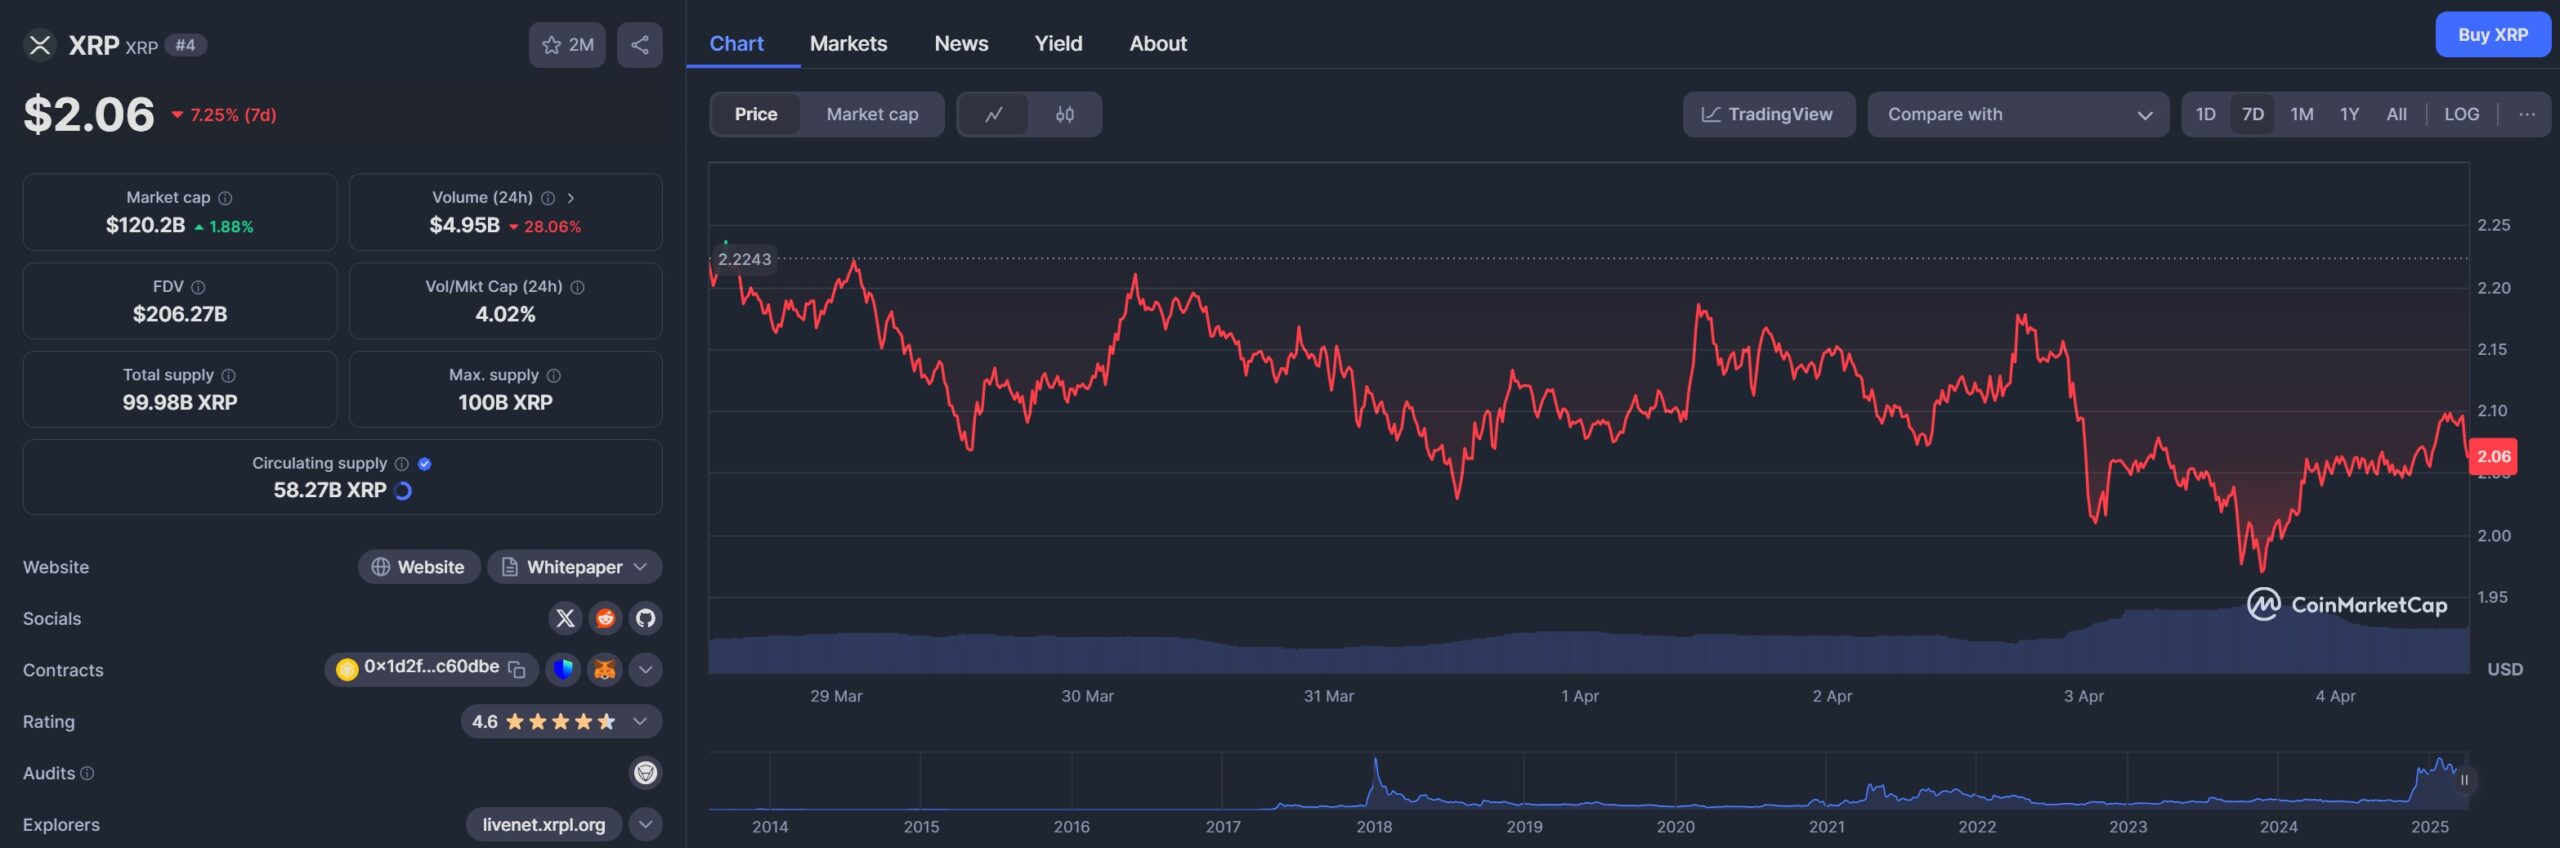Visit the XRP Website link

pyautogui.click(x=419, y=567)
